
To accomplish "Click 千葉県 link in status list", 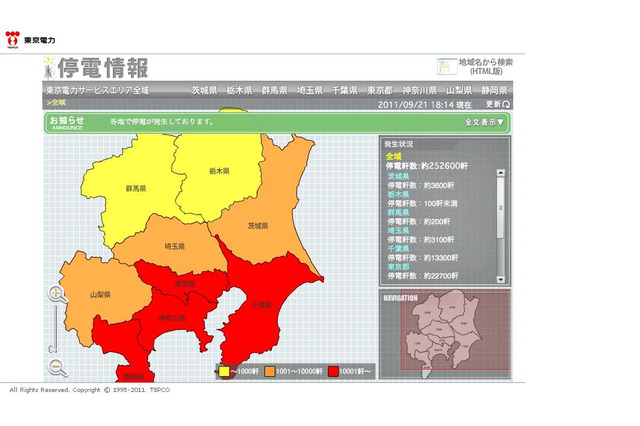I will point(398,248).
